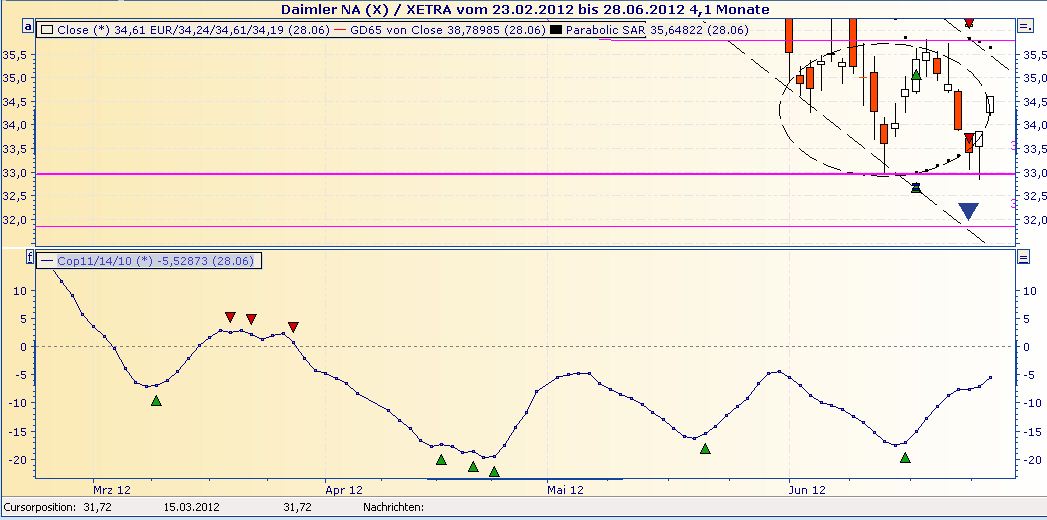Click the 15.03.2012 date in status bar
The width and height of the screenshot is (1047, 520).
191,508
